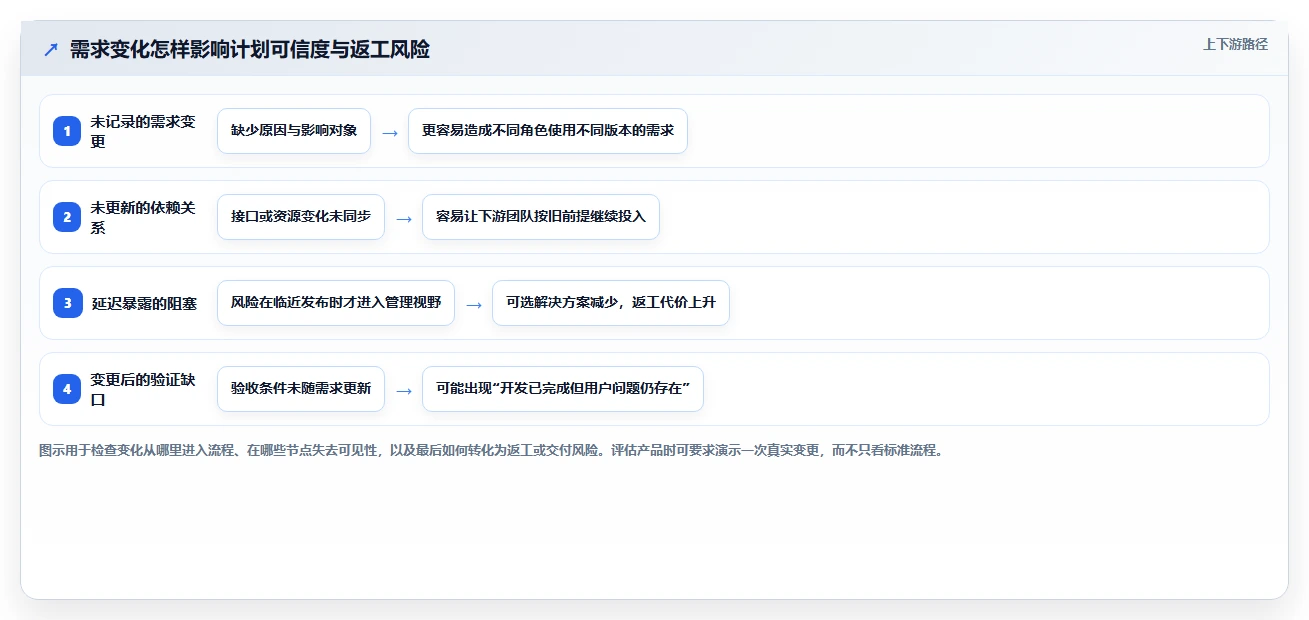Image resolution: width=1309 pixels, height=620 pixels.
Task: Click the 可能出现“开发已完成但用户问题仍存在” box
Action: coord(563,389)
